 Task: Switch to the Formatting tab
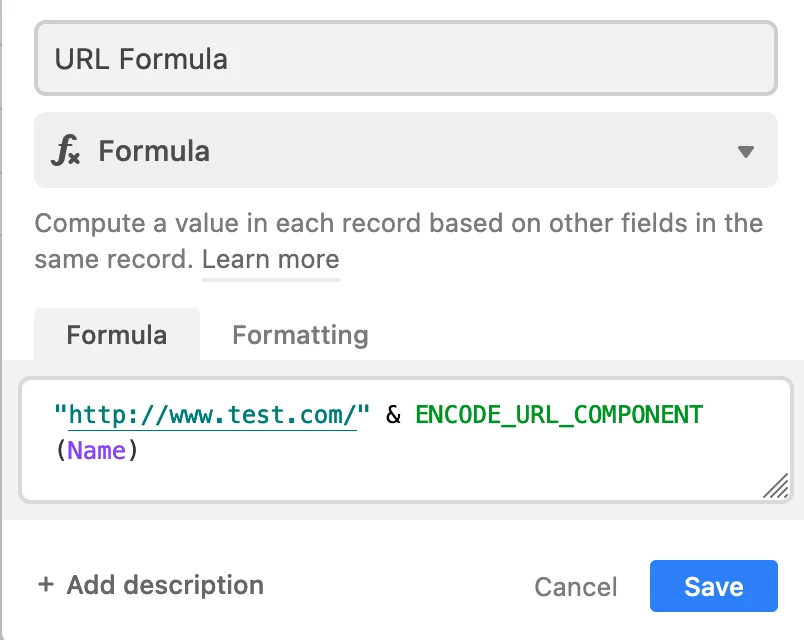point(300,335)
